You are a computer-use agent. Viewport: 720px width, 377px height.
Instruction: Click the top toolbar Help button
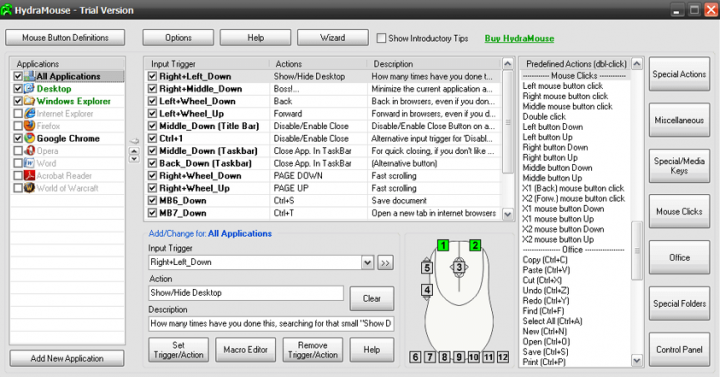255,38
